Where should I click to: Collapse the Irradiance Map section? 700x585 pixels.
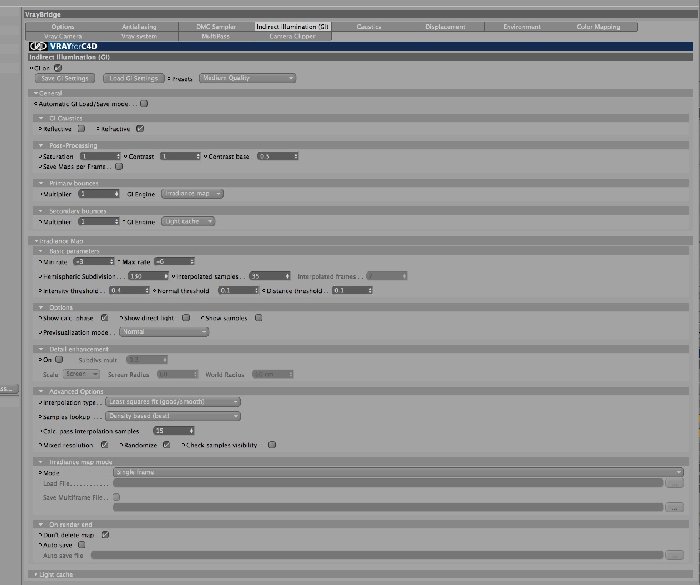36,241
